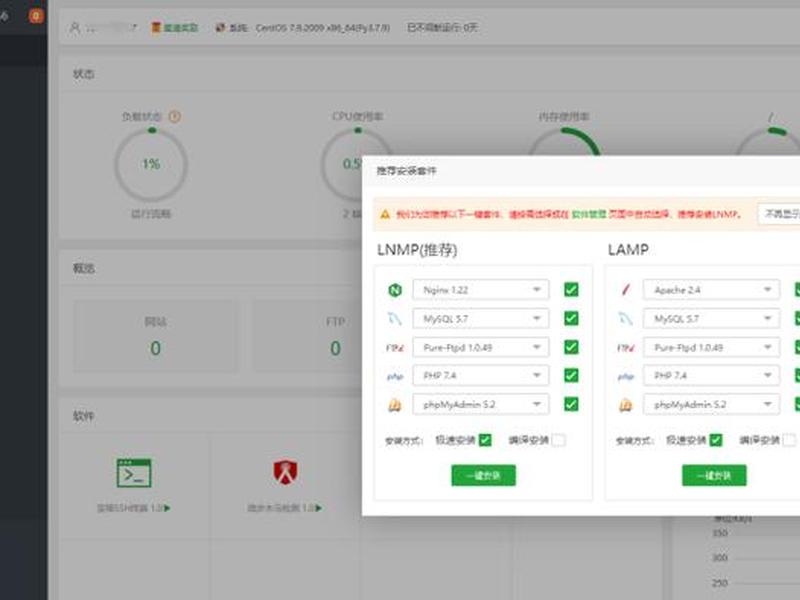Follow the green software-management link in the warning

[589, 214]
